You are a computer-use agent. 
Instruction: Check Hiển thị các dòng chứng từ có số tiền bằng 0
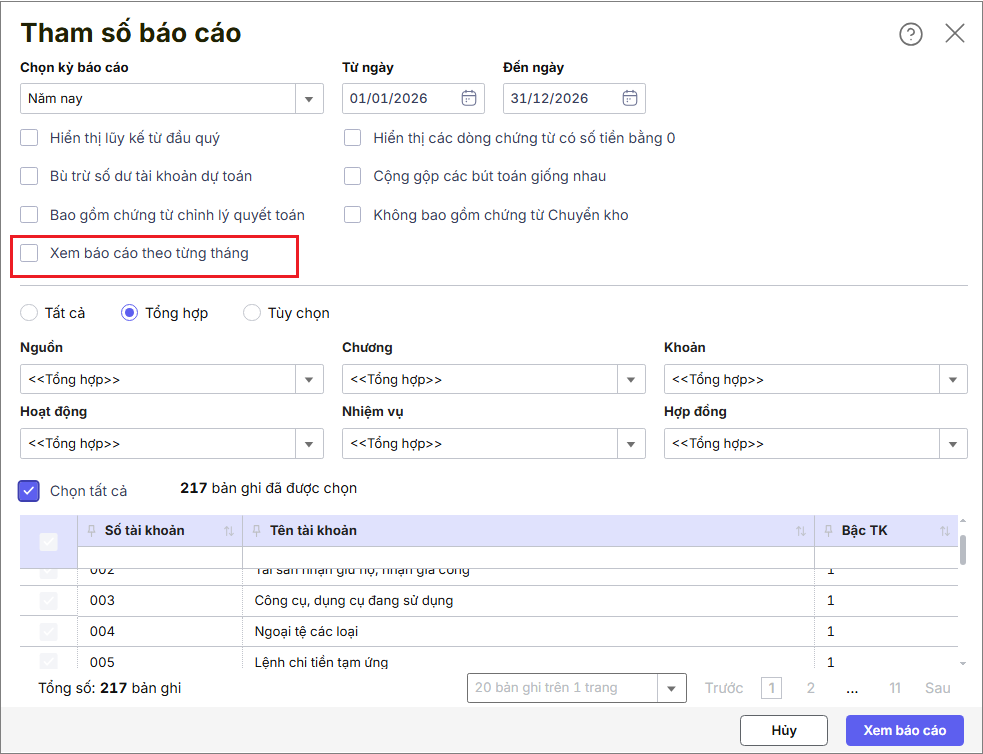(x=353, y=138)
